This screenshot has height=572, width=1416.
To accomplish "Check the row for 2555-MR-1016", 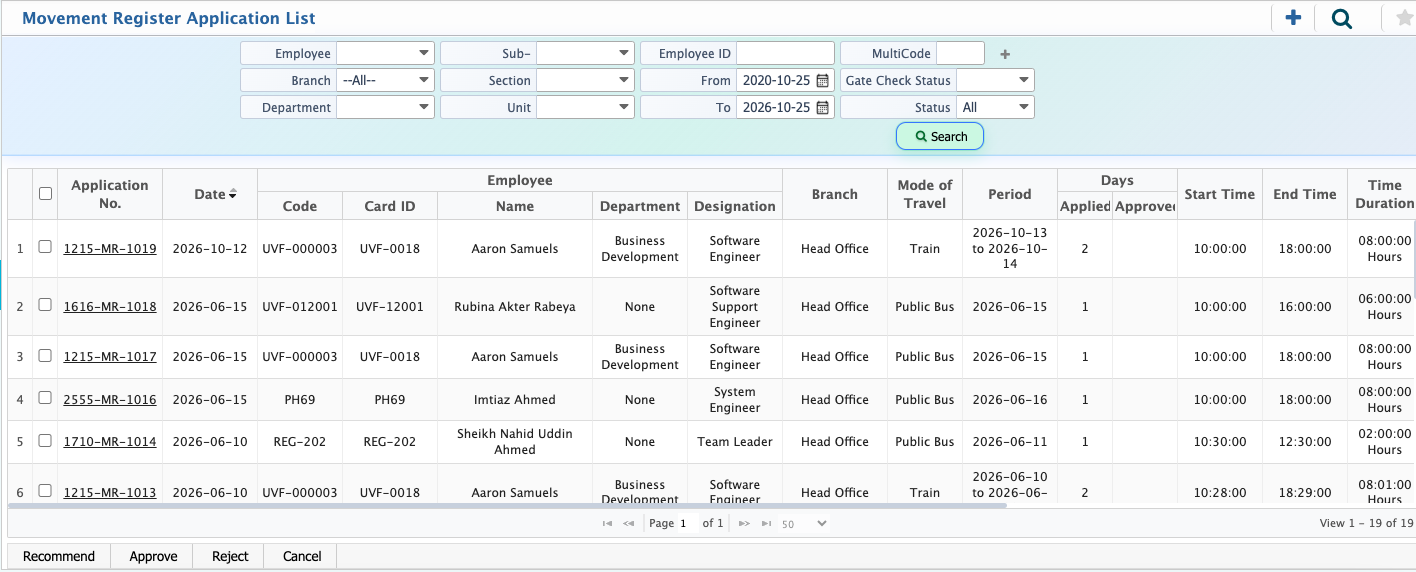I will (45, 398).
